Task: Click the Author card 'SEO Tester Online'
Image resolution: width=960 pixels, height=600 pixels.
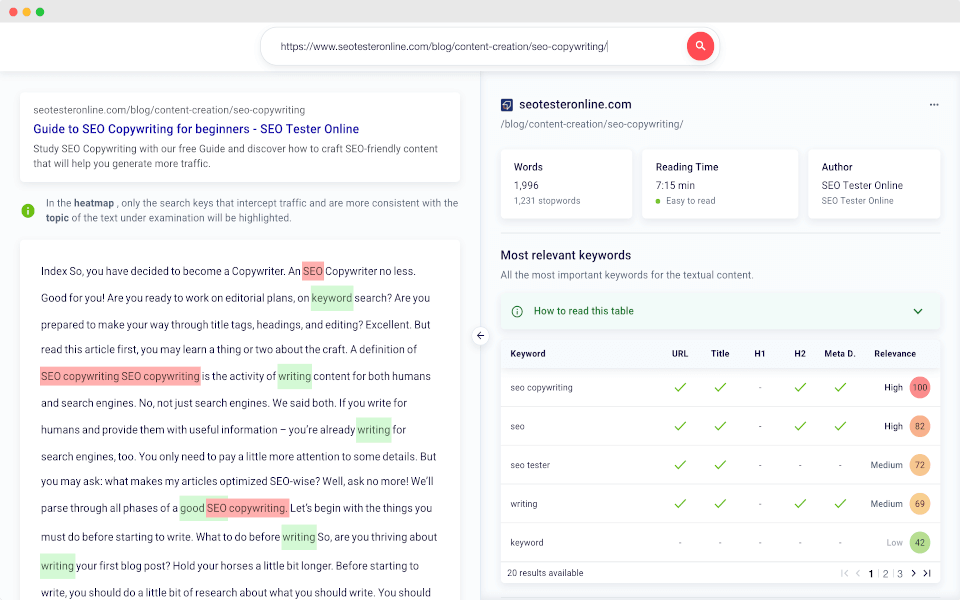Action: tap(874, 184)
